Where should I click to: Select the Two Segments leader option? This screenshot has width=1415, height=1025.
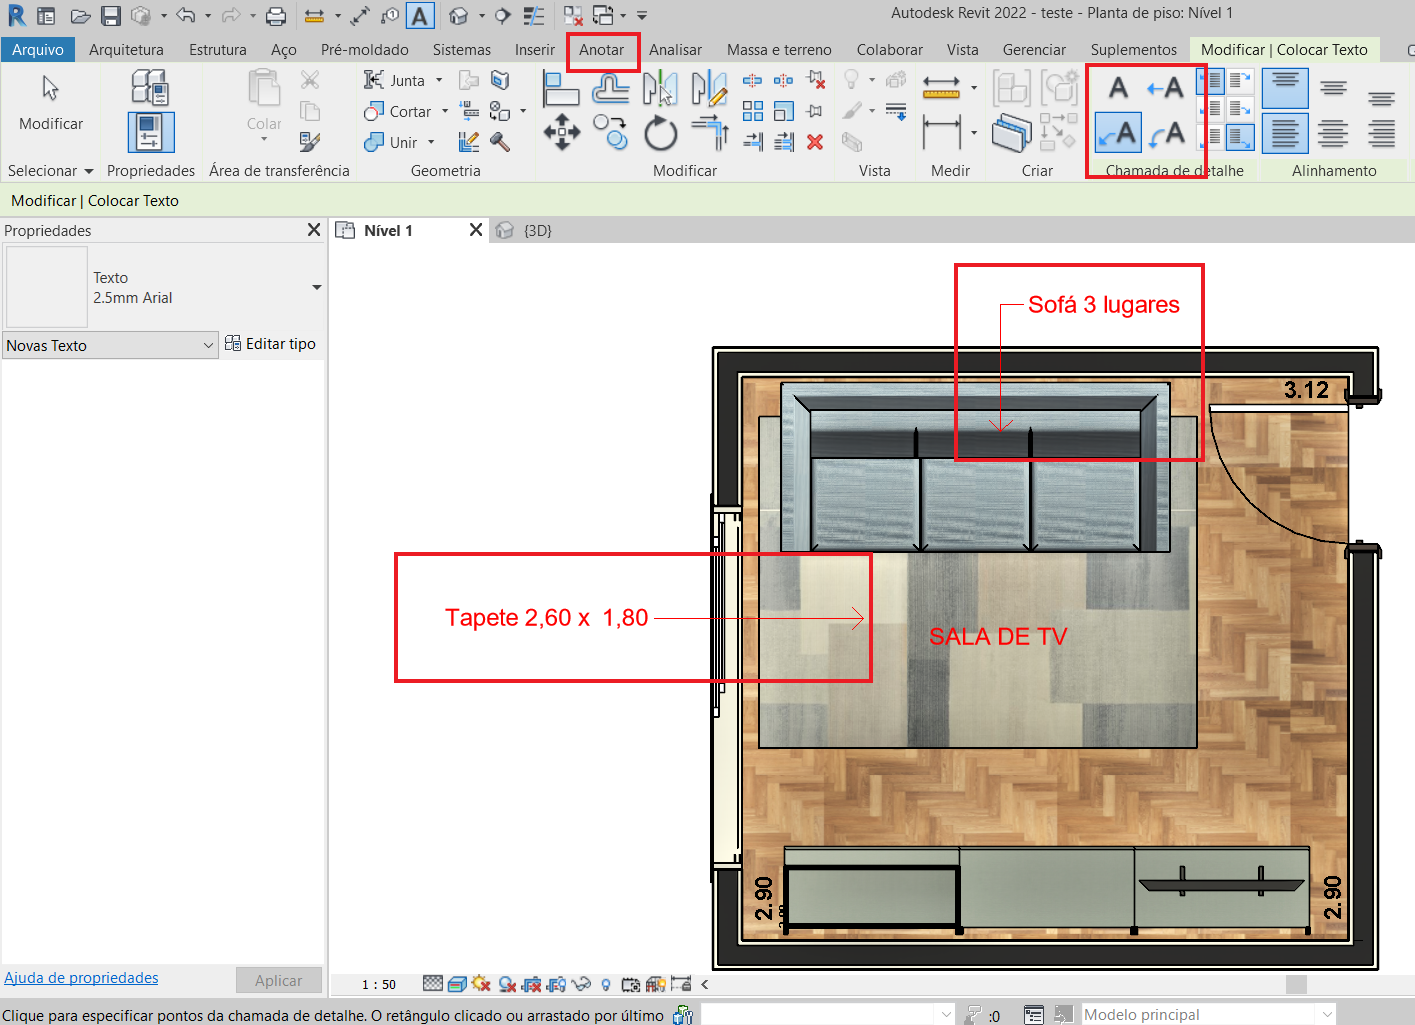1118,132
